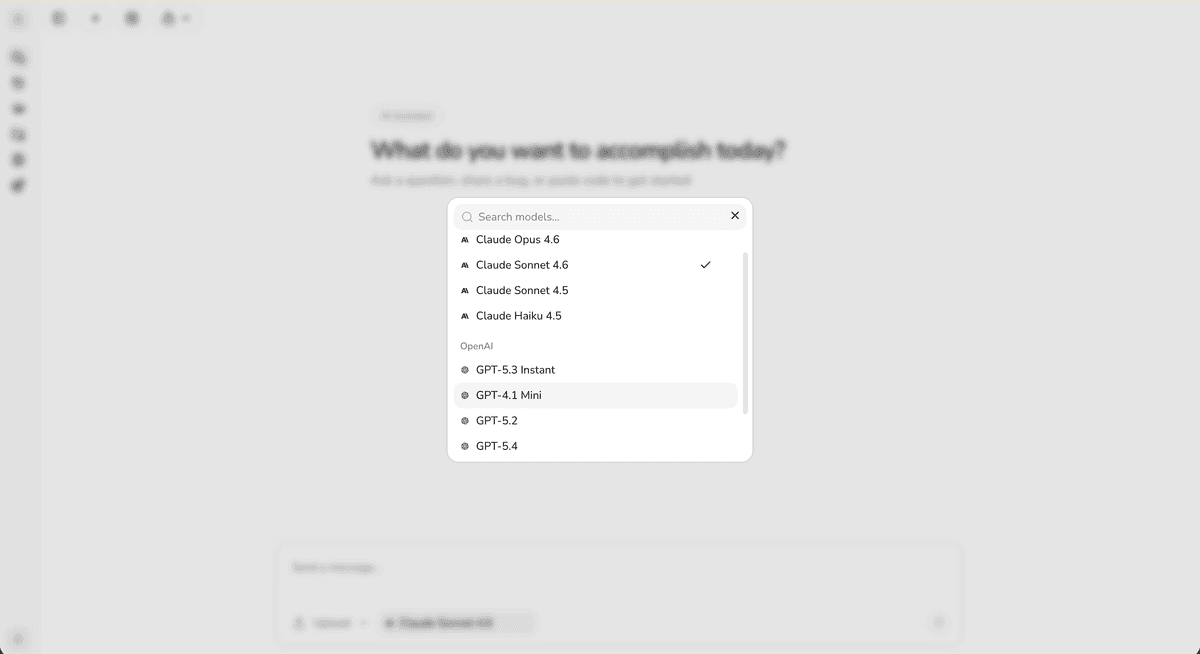Close the model search dialog
This screenshot has height=654, width=1200.
click(x=735, y=215)
